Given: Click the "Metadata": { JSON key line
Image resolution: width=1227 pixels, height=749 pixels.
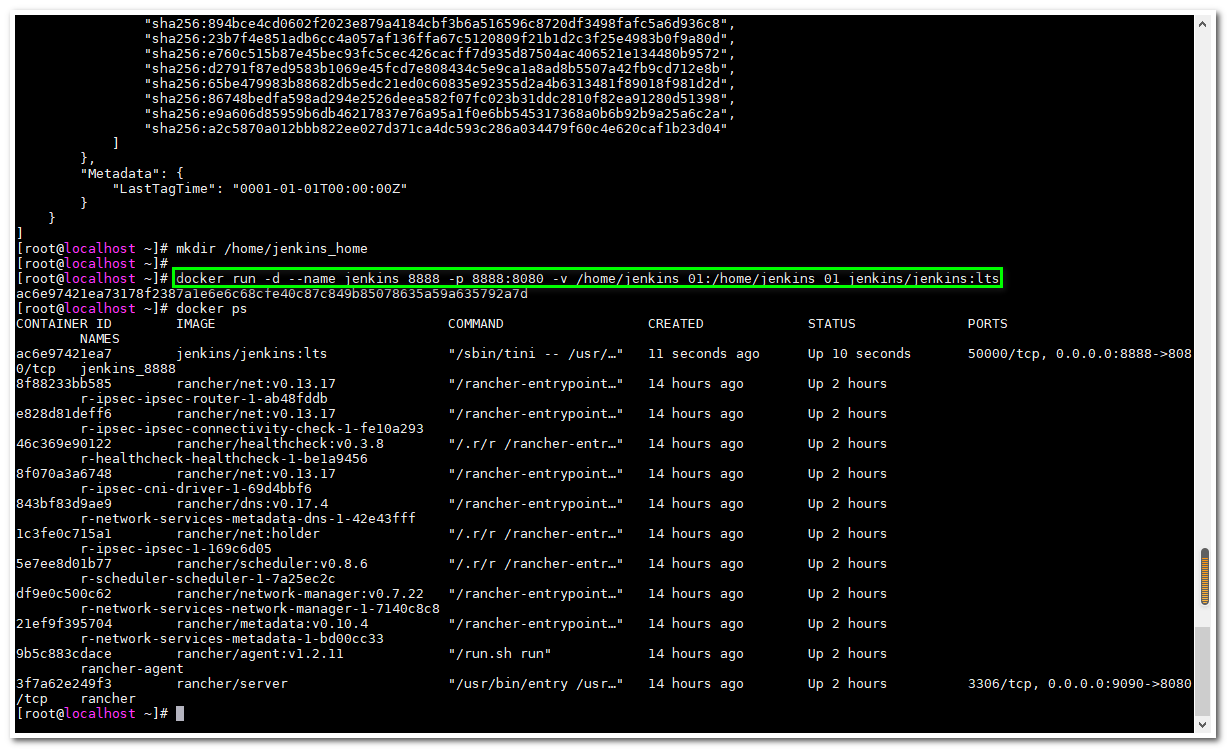Looking at the screenshot, I should click(x=132, y=173).
